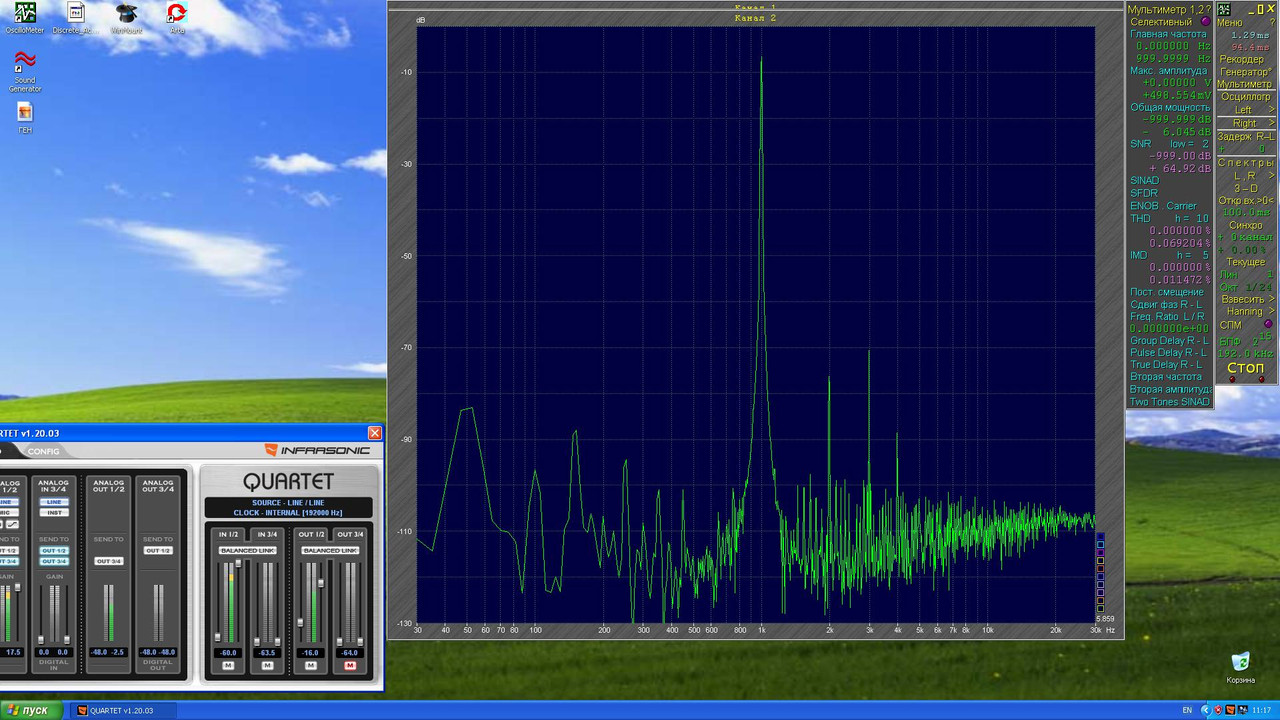Image resolution: width=1280 pixels, height=720 pixels.
Task: Select INST for Analog In 3/4
Action: (x=54, y=512)
